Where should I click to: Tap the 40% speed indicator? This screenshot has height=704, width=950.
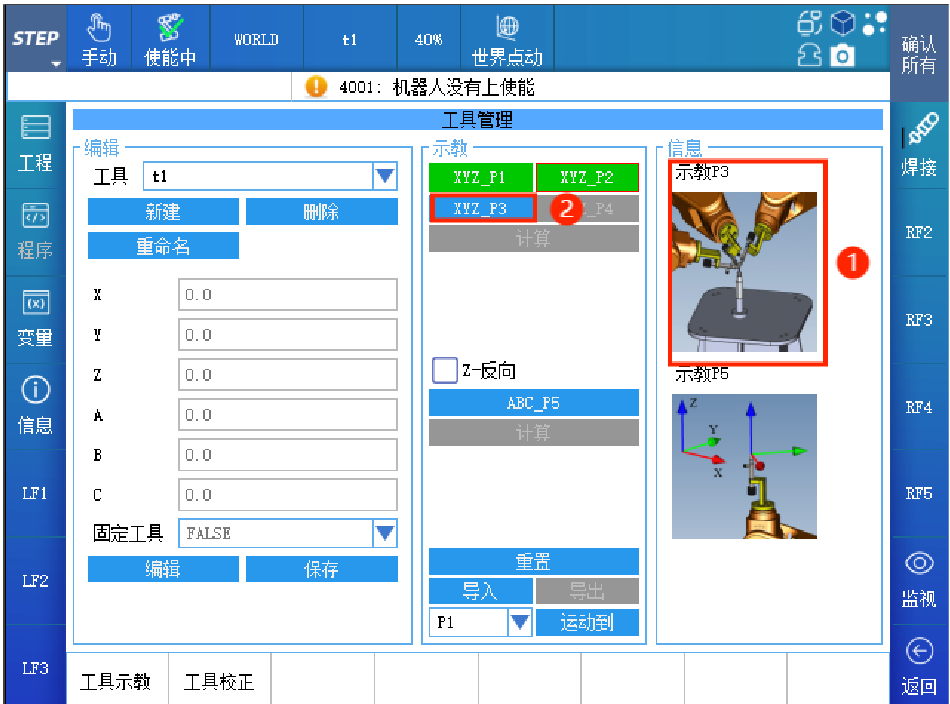(428, 40)
